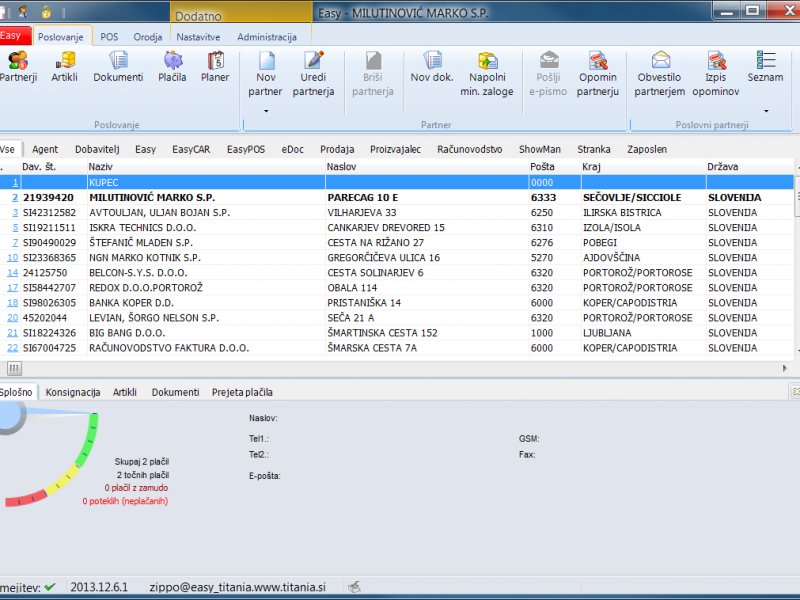Image resolution: width=800 pixels, height=600 pixels.
Task: Click Napolni min. zaloge icon
Action: [487, 61]
